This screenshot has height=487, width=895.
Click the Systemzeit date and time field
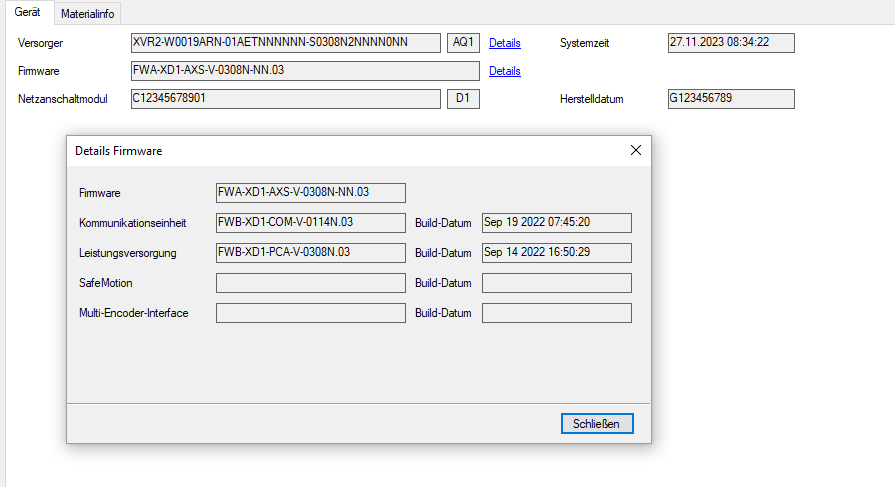[x=730, y=43]
